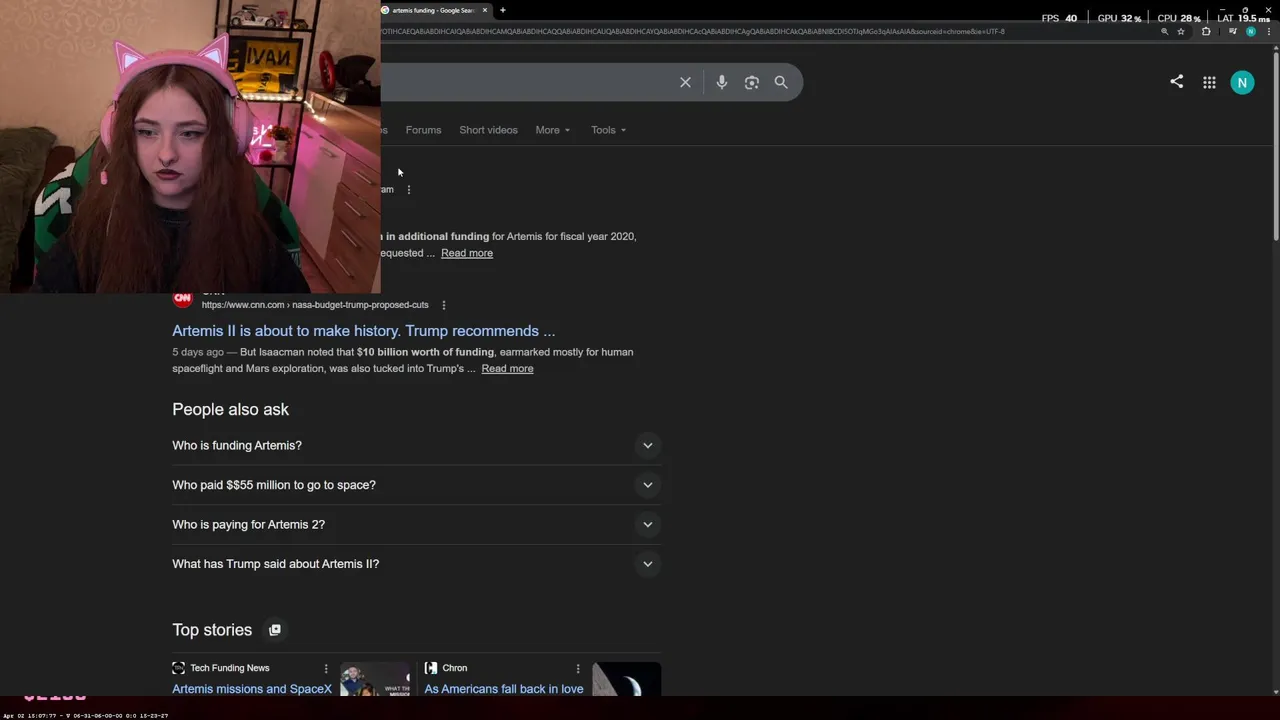Viewport: 1280px width, 720px height.
Task: Switch to the Forums tab
Action: click(423, 130)
